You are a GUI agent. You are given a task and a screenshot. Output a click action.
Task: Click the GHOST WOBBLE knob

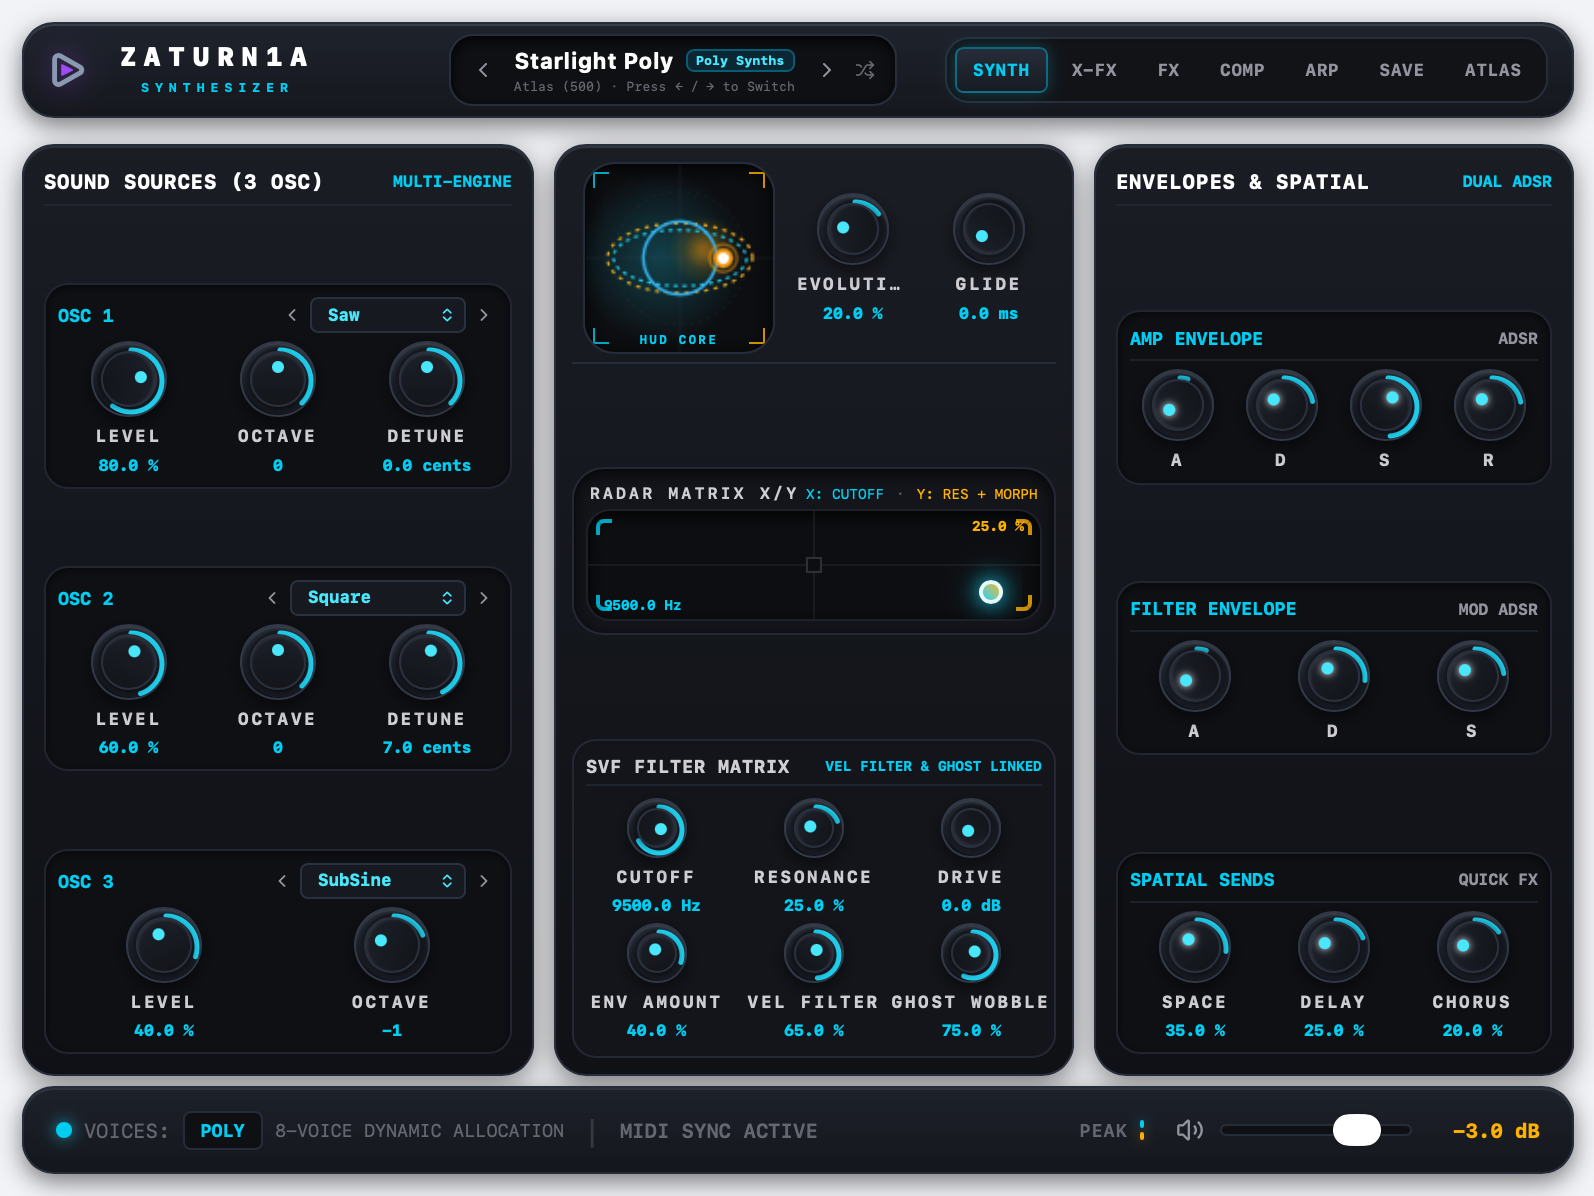[970, 954]
